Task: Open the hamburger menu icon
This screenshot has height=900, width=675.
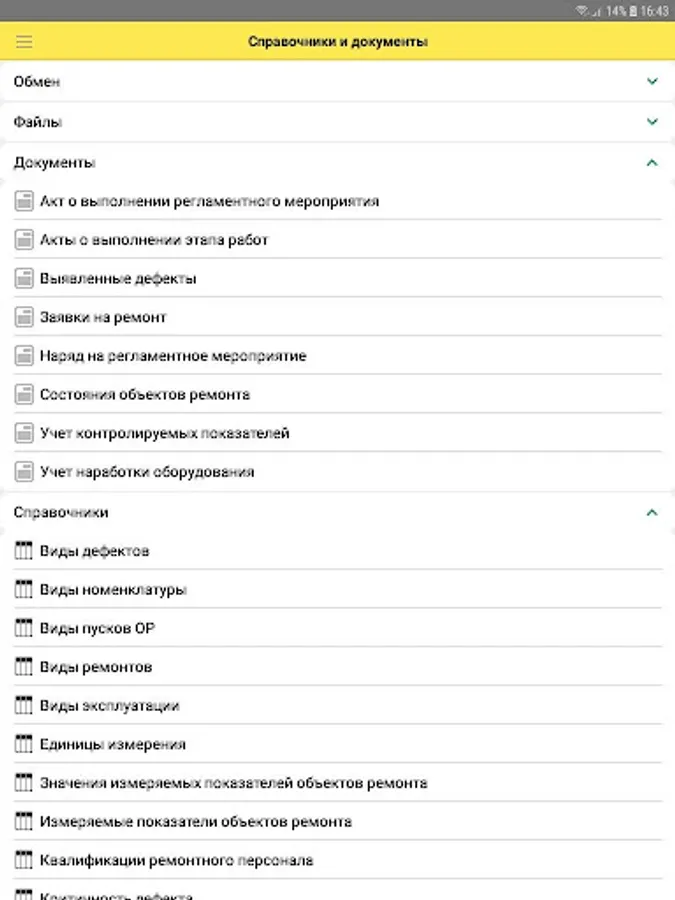Action: [25, 42]
